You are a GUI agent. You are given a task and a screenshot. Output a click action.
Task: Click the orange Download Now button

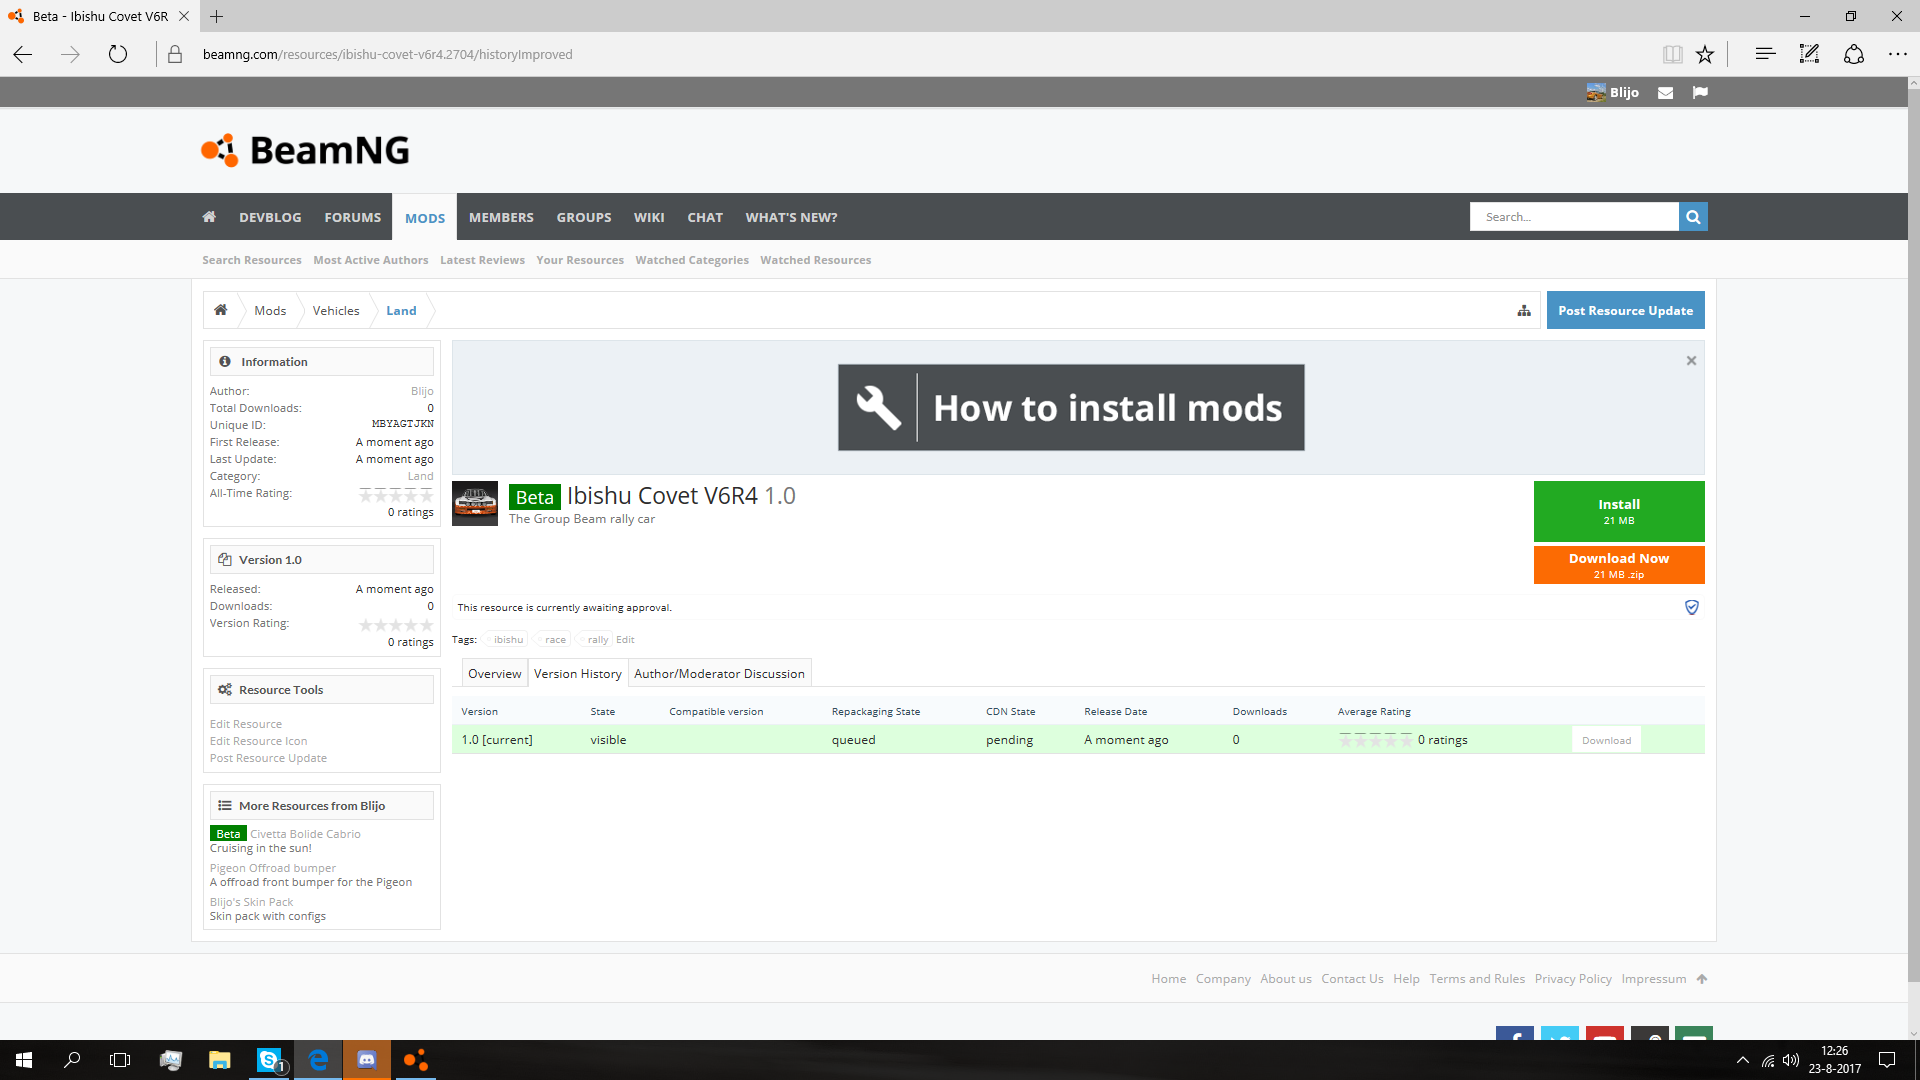coord(1619,565)
